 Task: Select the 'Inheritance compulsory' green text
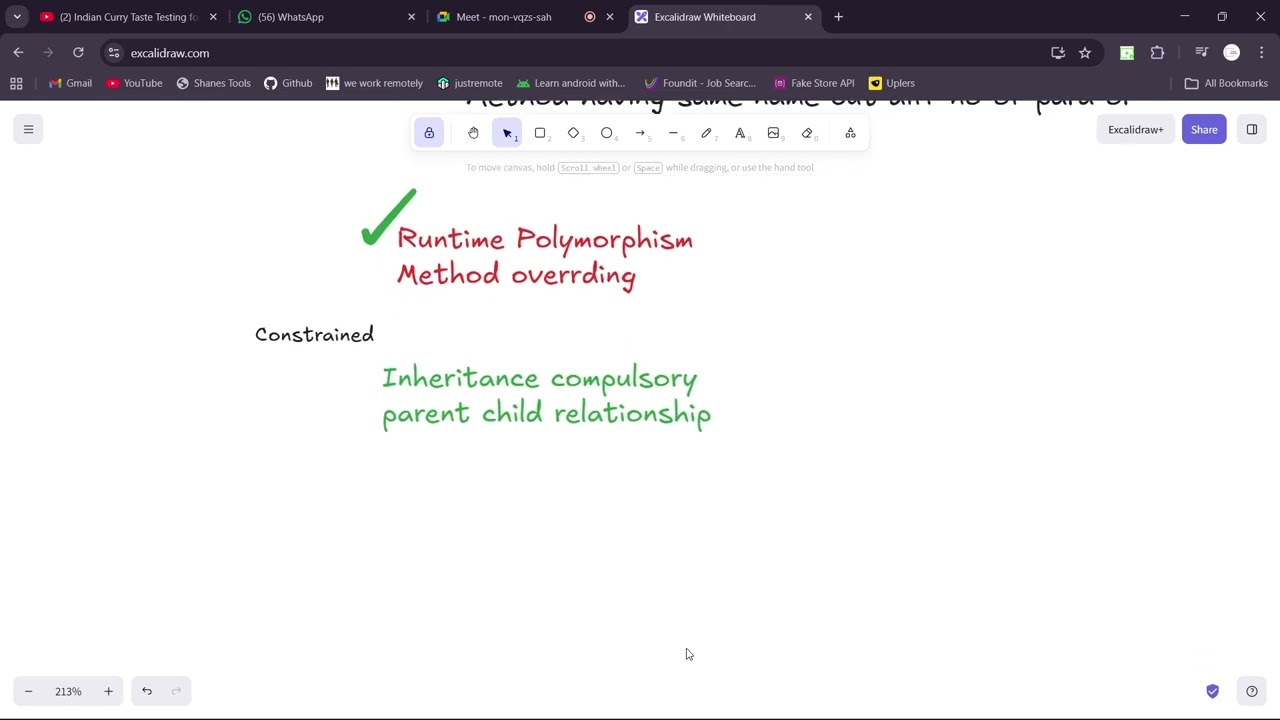point(539,378)
